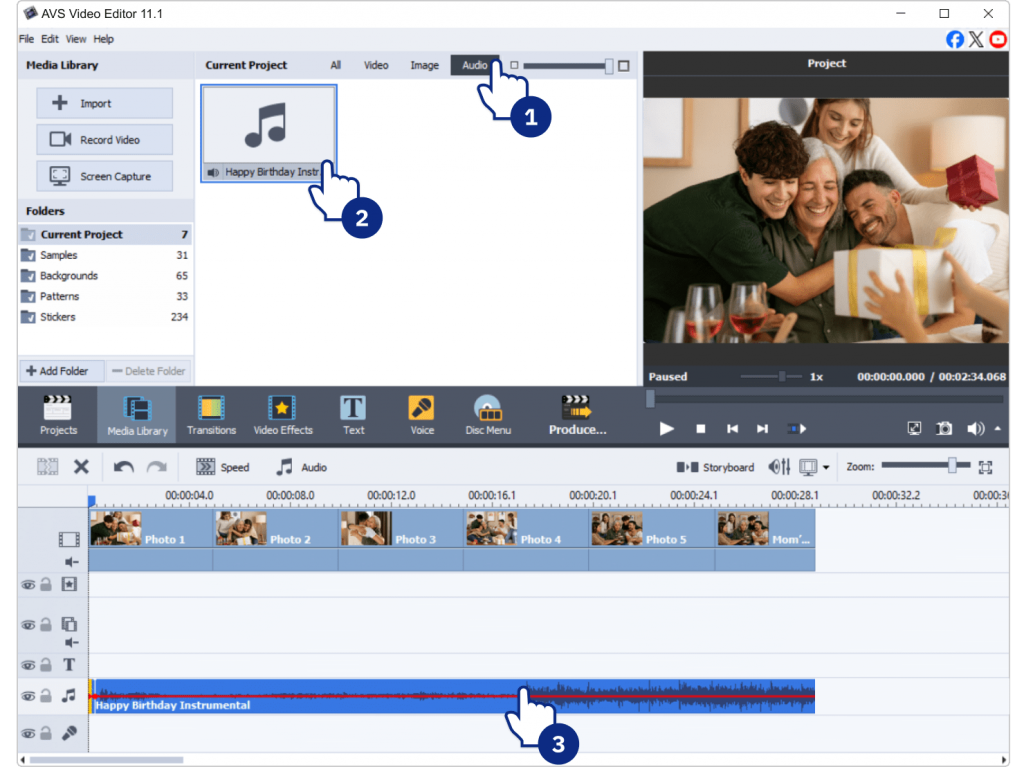Lock the video overlay track
Viewport: 1024px width, 767px height.
pos(46,625)
